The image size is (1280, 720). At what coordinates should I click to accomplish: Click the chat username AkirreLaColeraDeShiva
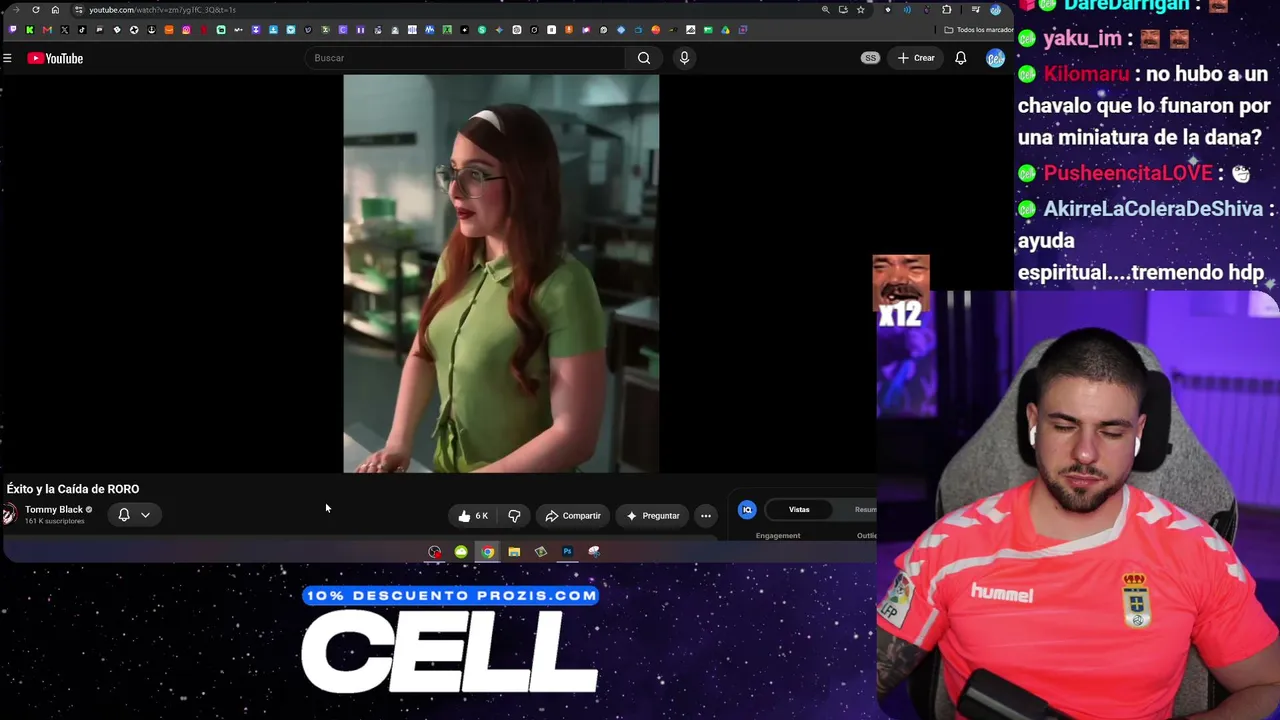tap(1153, 209)
